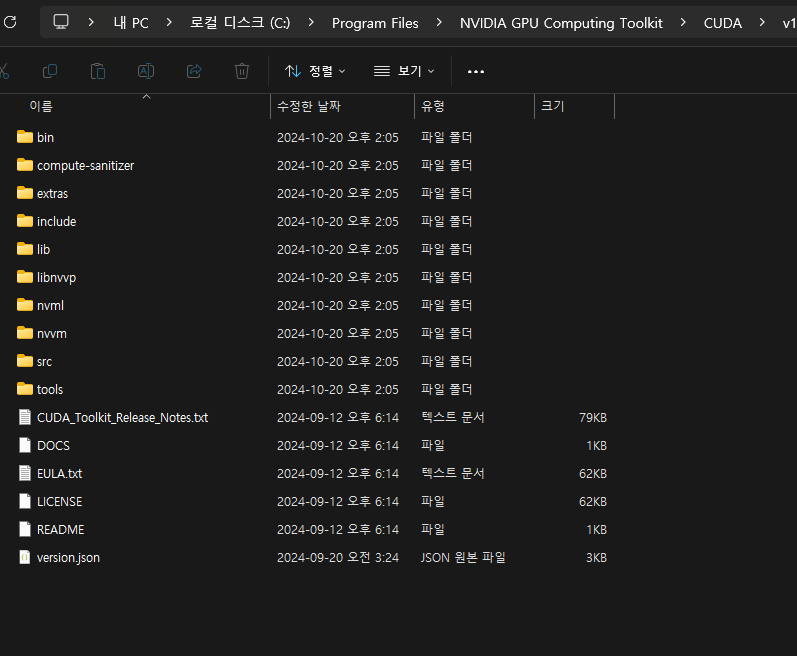Expand chevron after CUDA breadcrumb
797x656 pixels.
(x=762, y=22)
